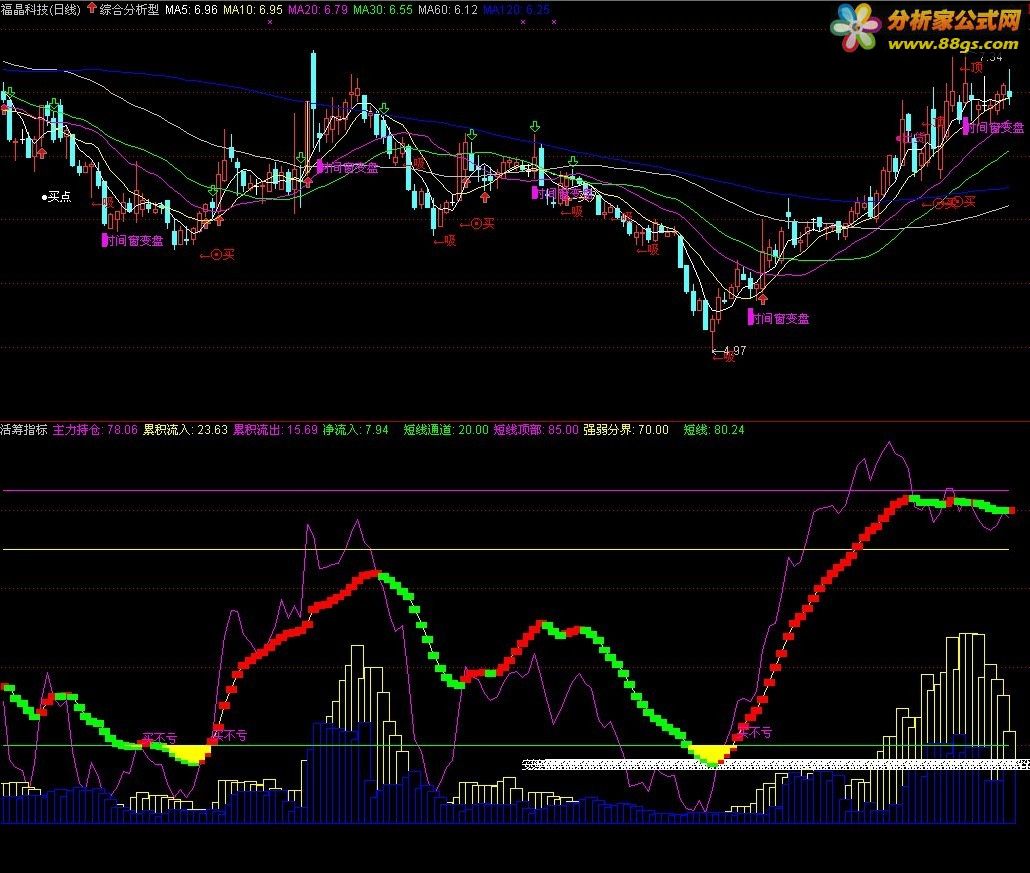Click the 买点 marker label

coord(56,196)
